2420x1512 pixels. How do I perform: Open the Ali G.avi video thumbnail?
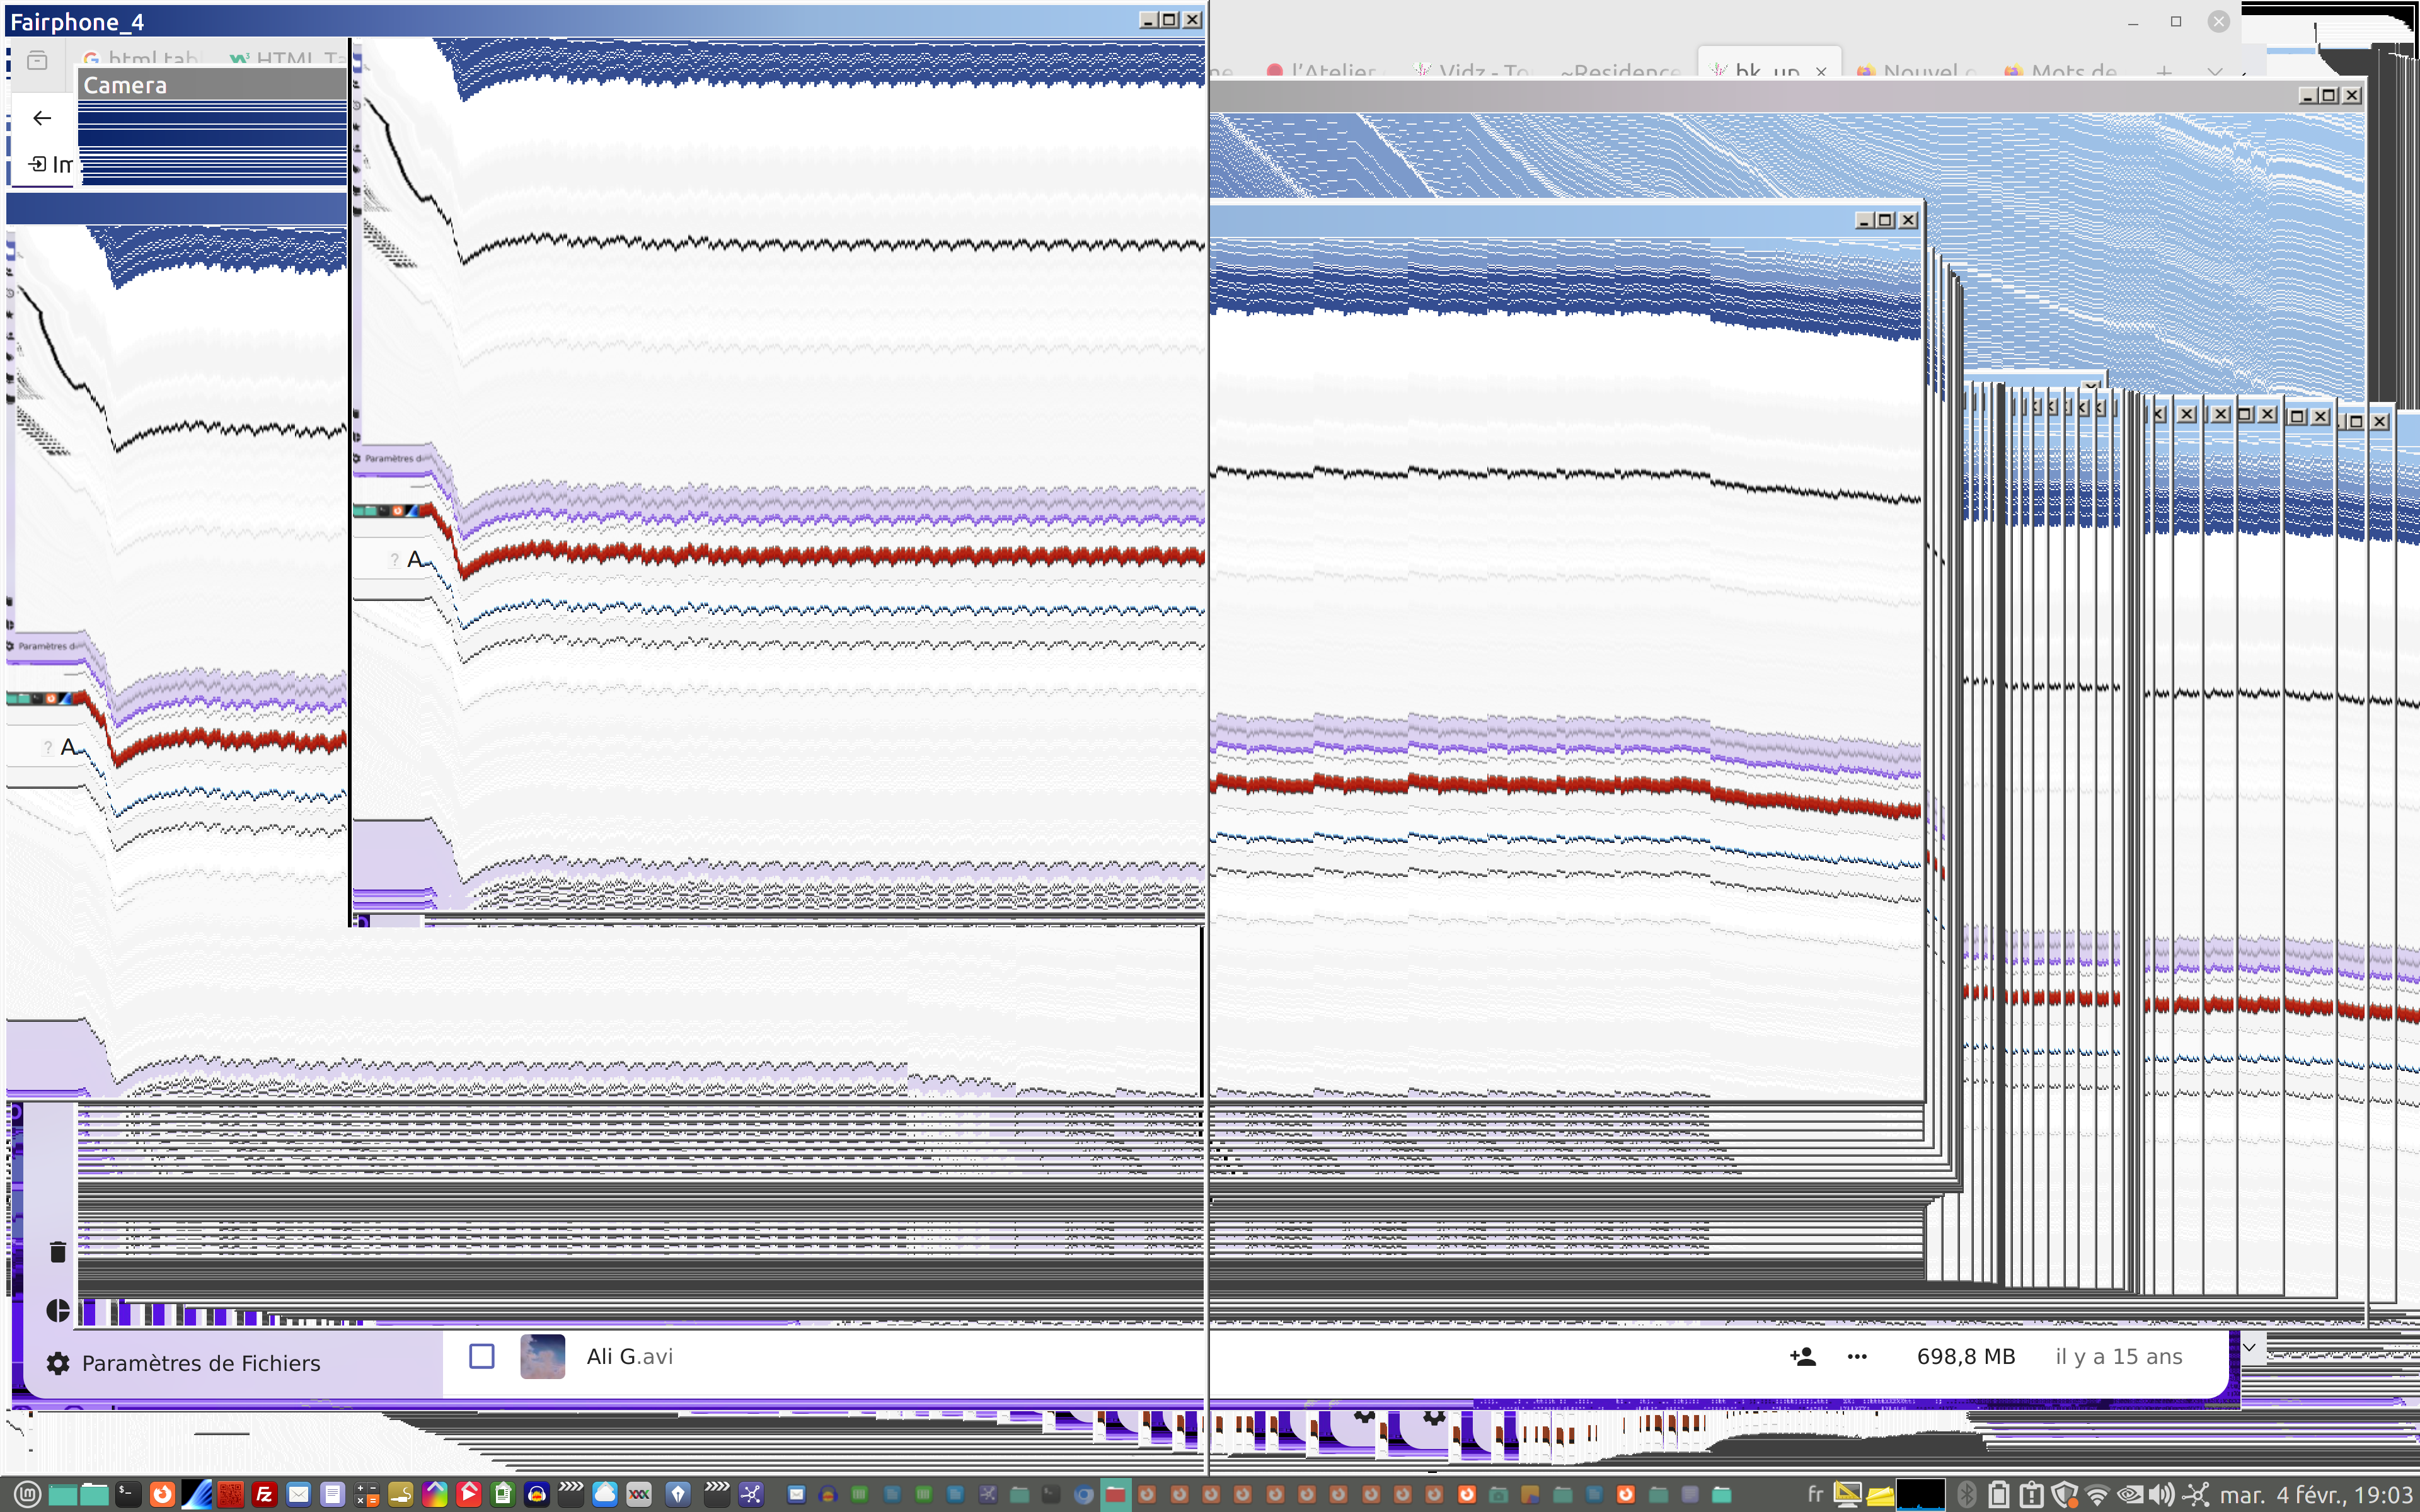click(x=542, y=1356)
